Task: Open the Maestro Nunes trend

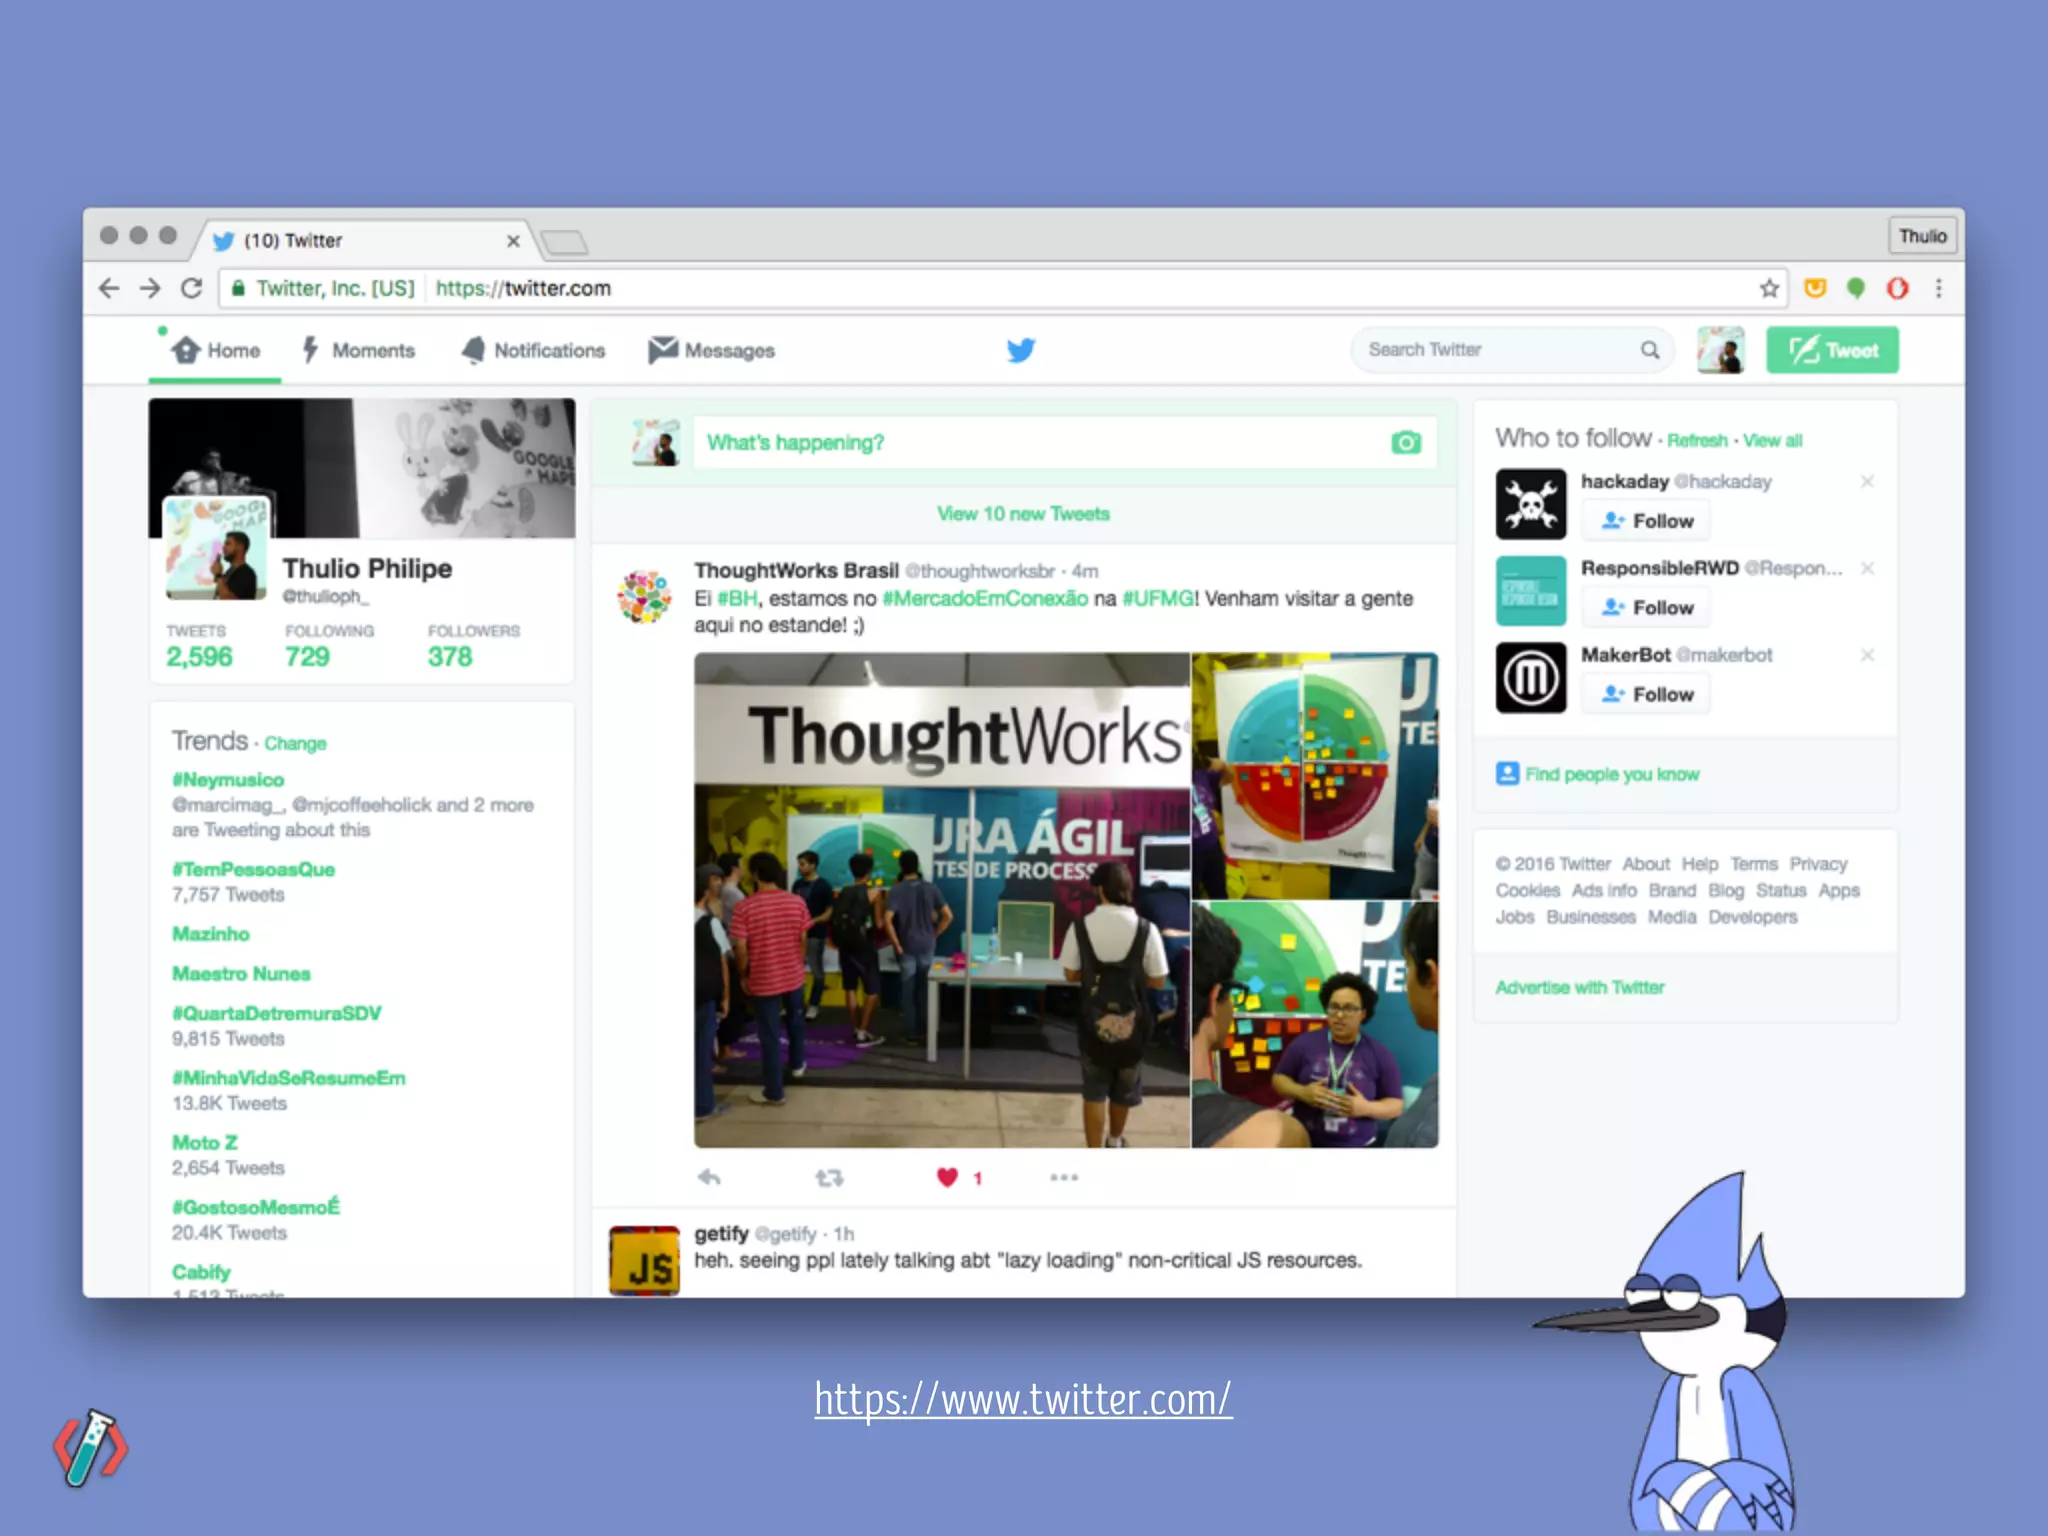Action: click(x=241, y=974)
